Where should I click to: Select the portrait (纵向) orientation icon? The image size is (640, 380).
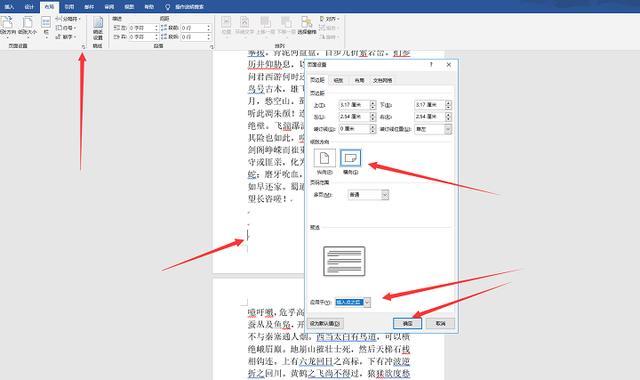[324, 158]
